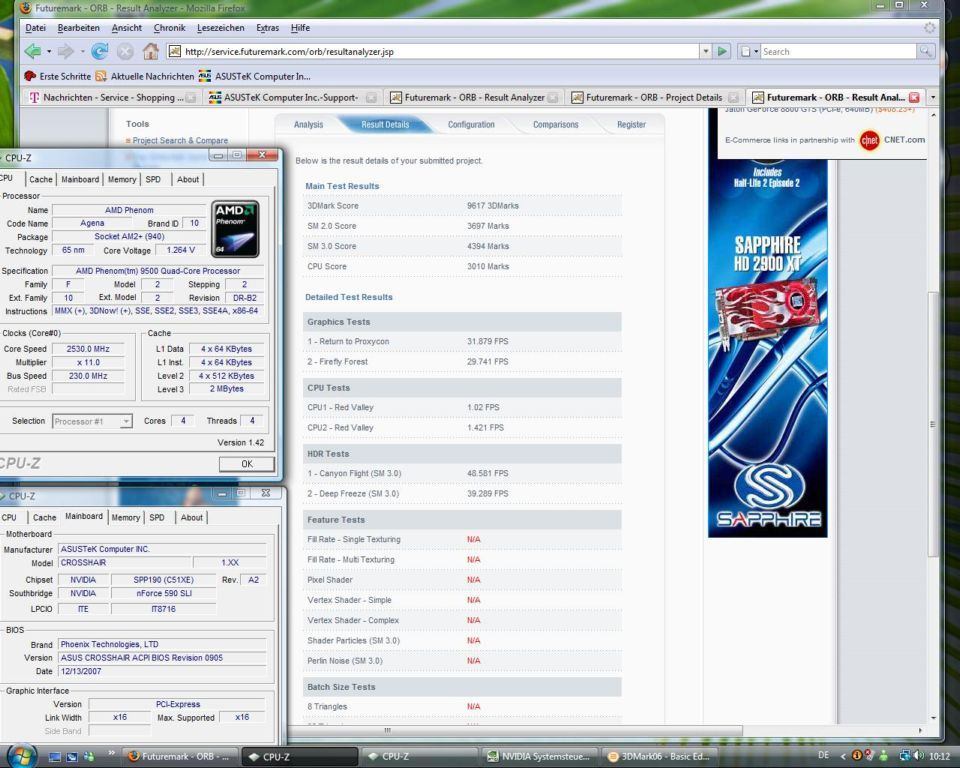Open the Comparisons tab on the page
Viewport: 960px width, 768px height.
[x=555, y=124]
